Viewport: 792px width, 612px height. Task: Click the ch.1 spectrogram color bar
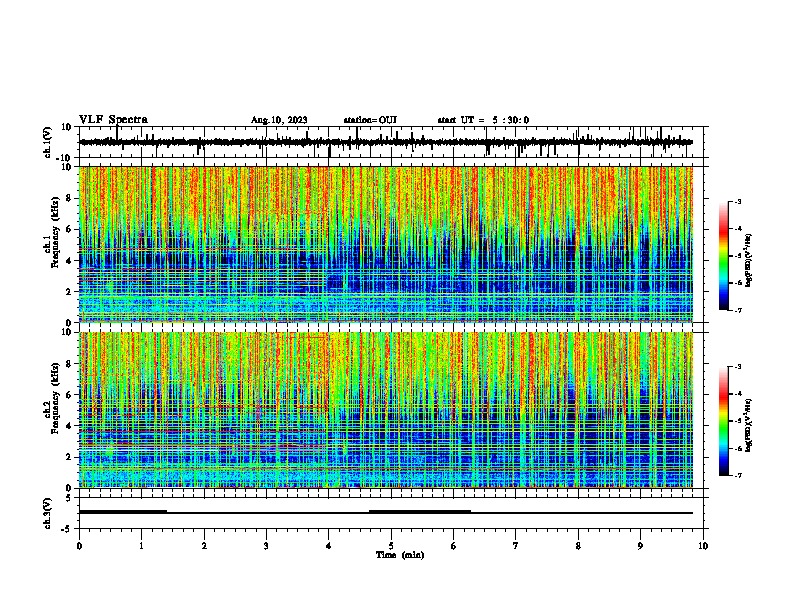click(723, 256)
